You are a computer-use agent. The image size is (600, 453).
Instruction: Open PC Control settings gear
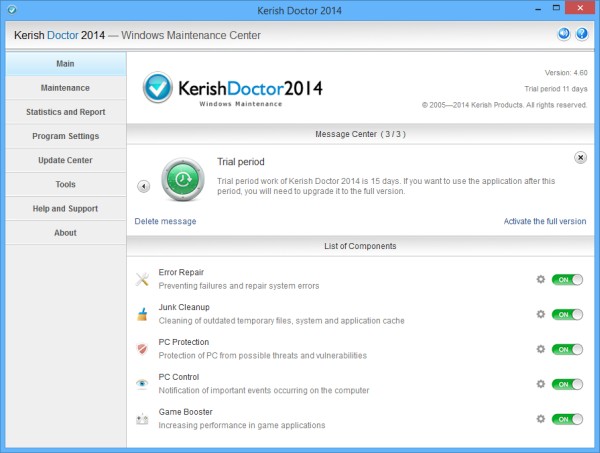[x=541, y=384]
